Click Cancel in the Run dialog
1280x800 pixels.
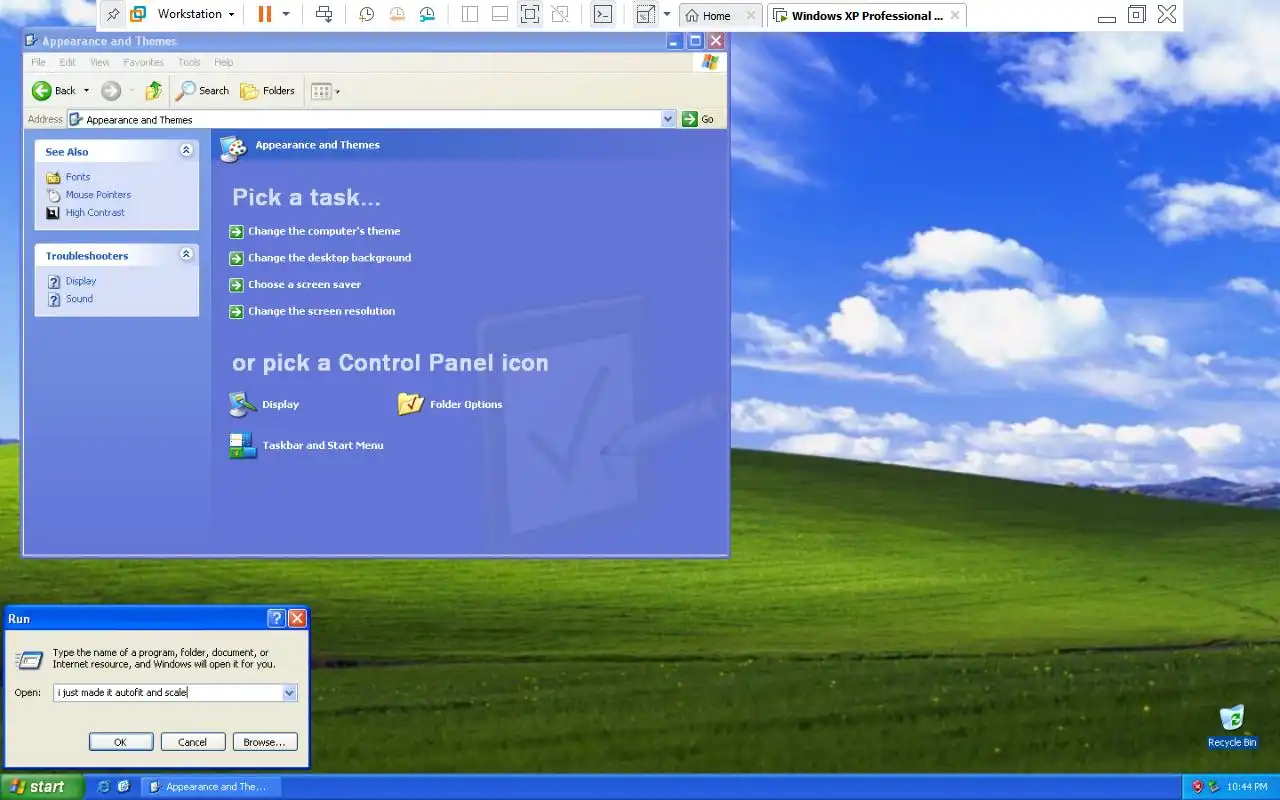pyautogui.click(x=192, y=742)
